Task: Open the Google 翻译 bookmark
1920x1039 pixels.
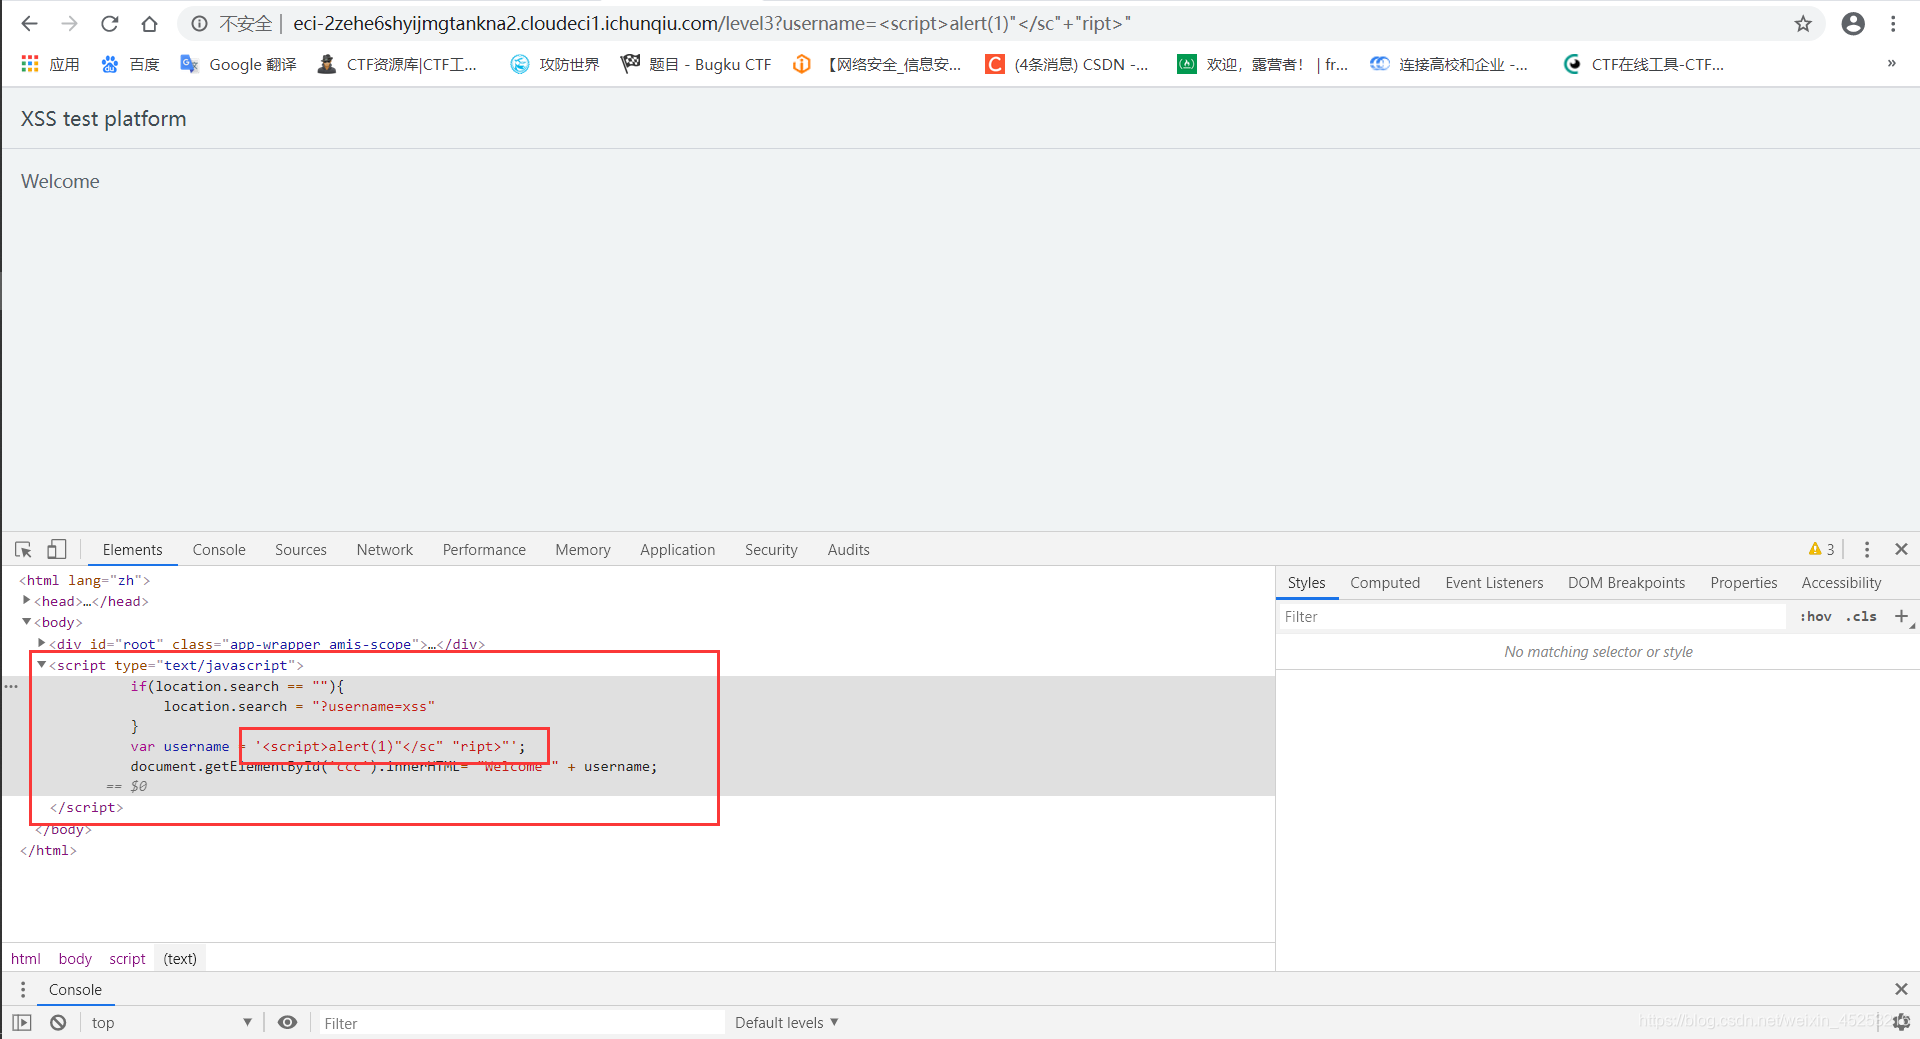Action: coord(238,64)
